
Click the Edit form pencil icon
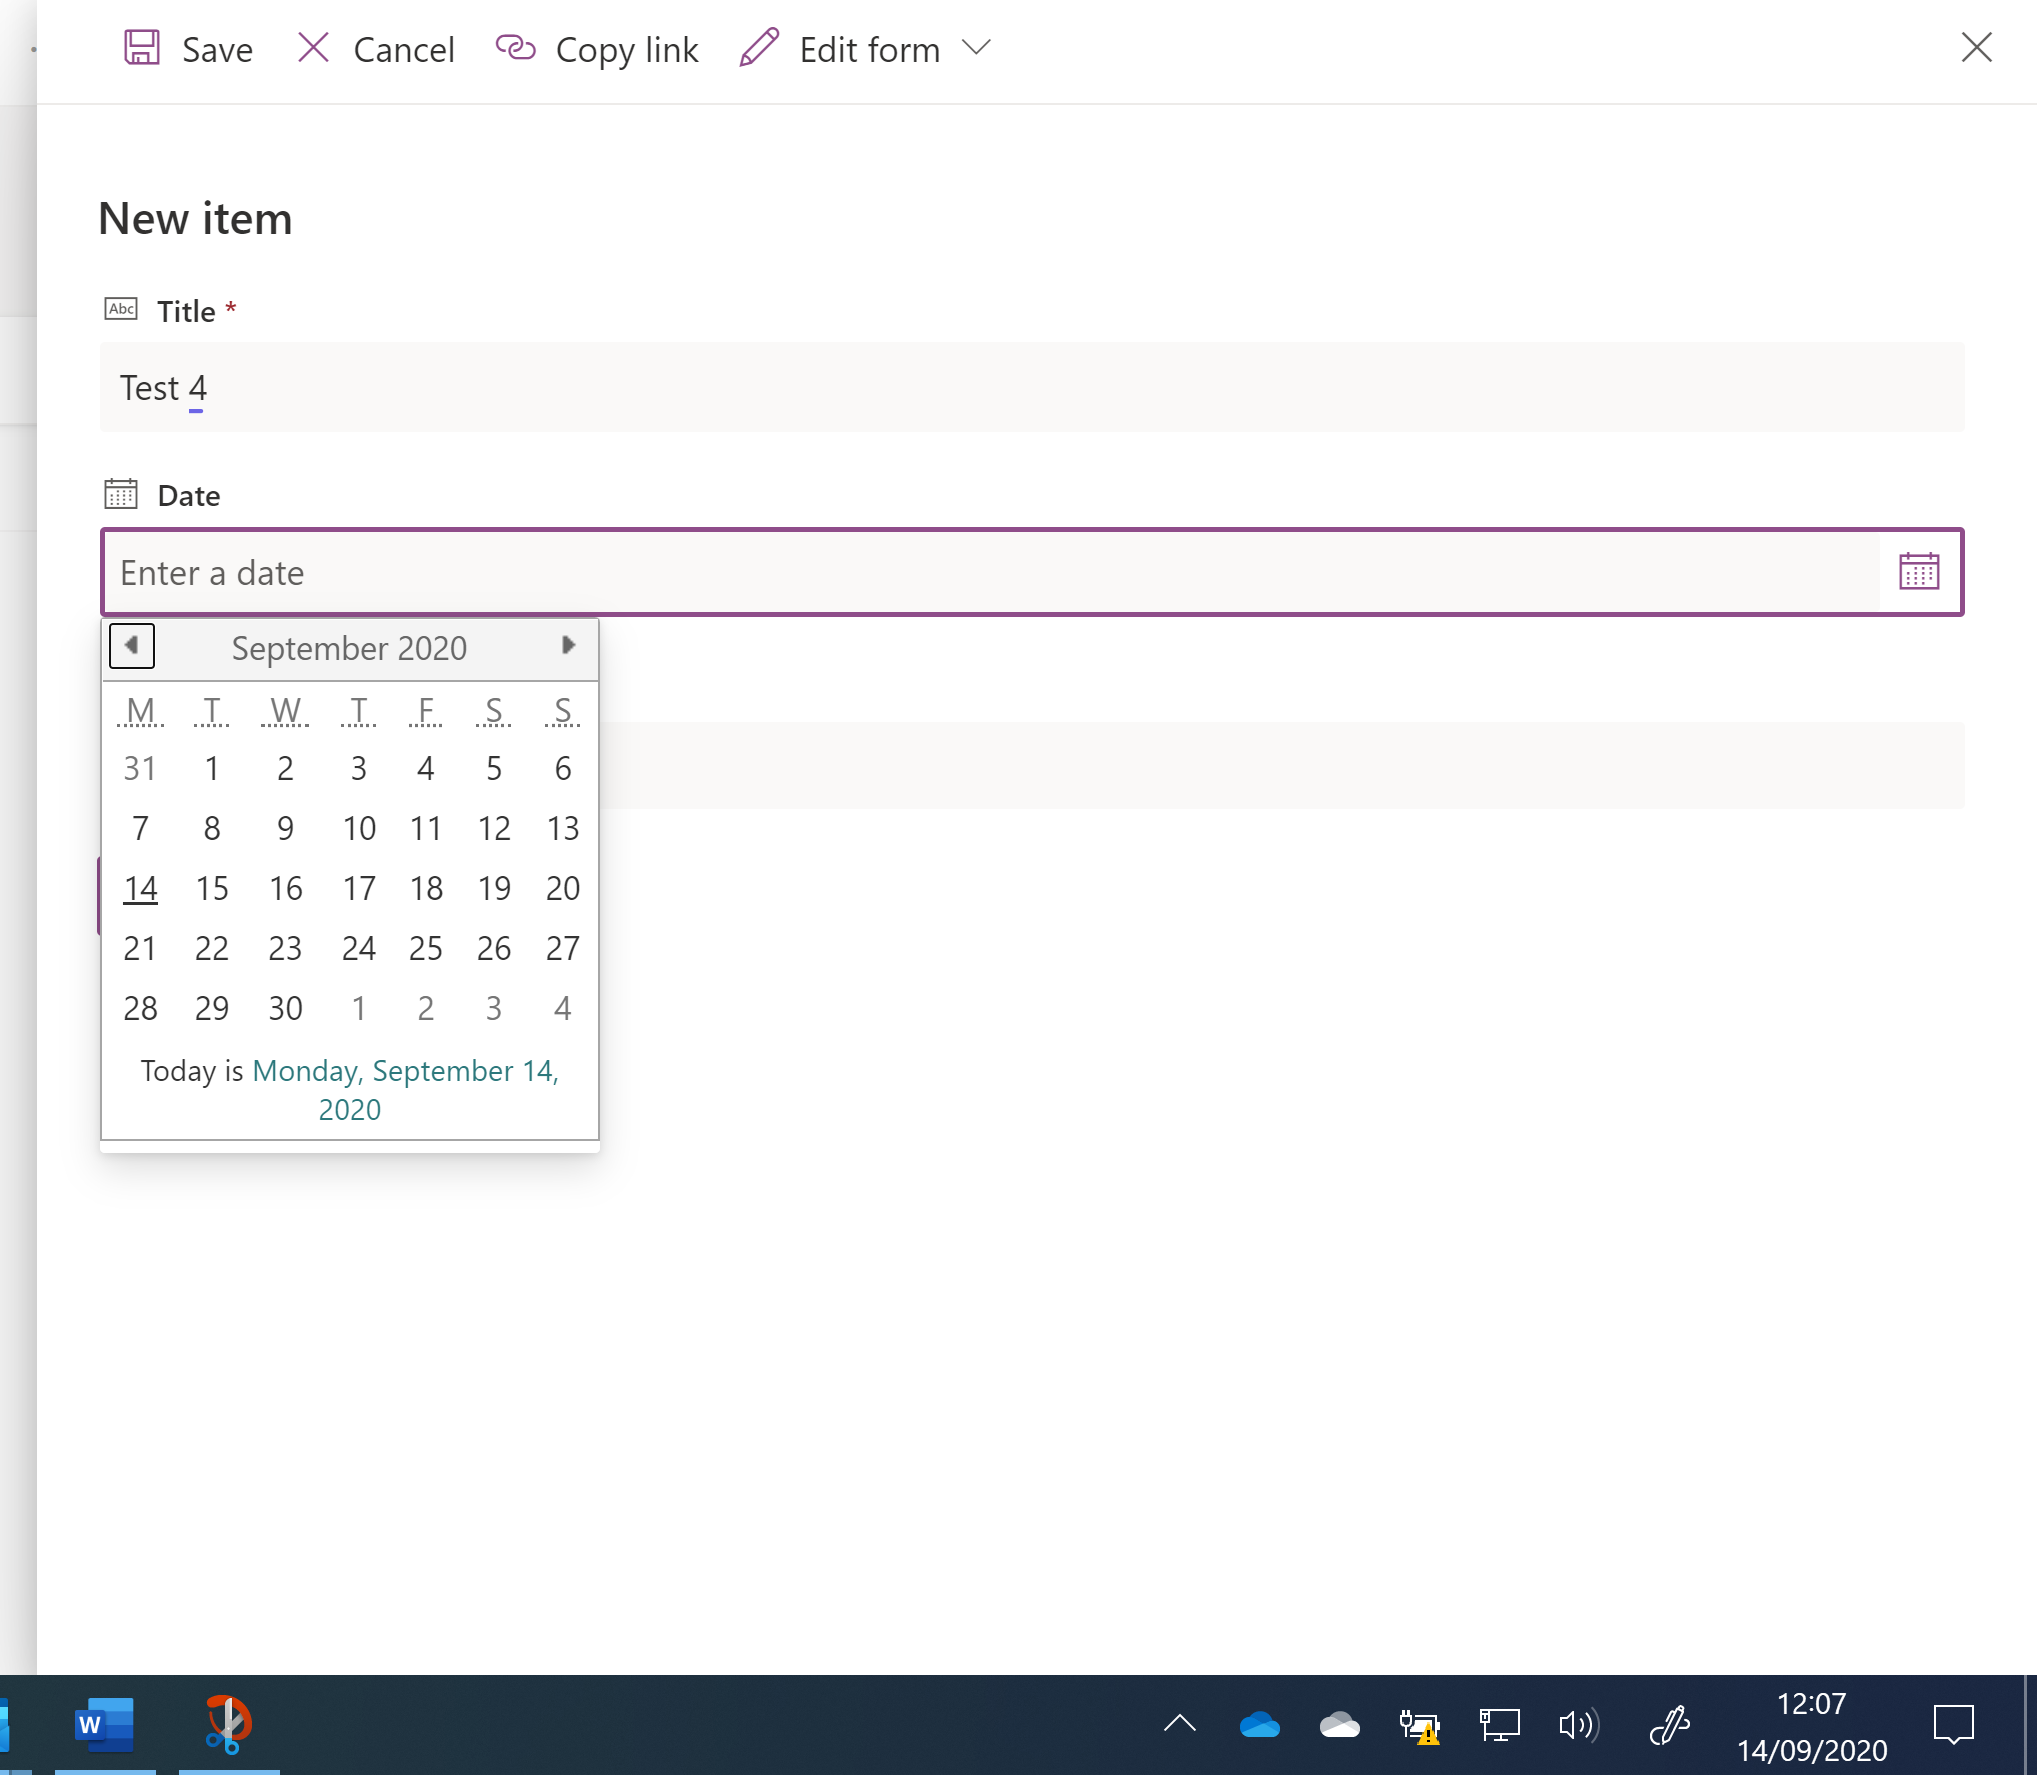coord(759,48)
